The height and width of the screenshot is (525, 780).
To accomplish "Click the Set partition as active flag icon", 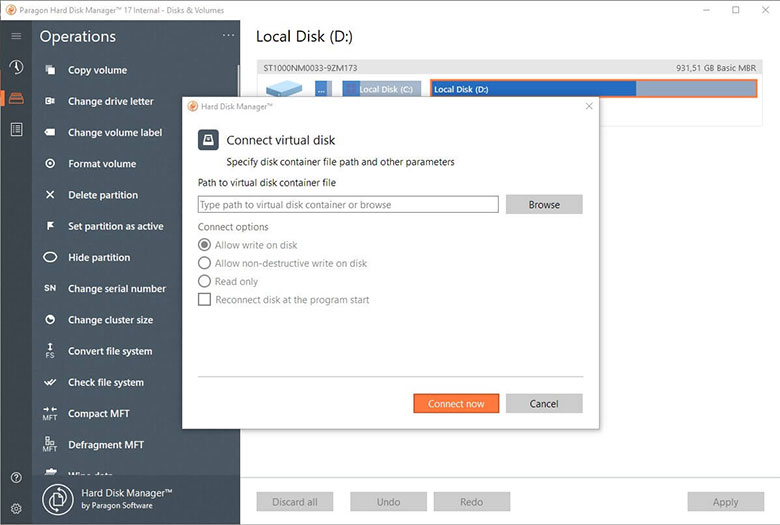I will click(50, 226).
